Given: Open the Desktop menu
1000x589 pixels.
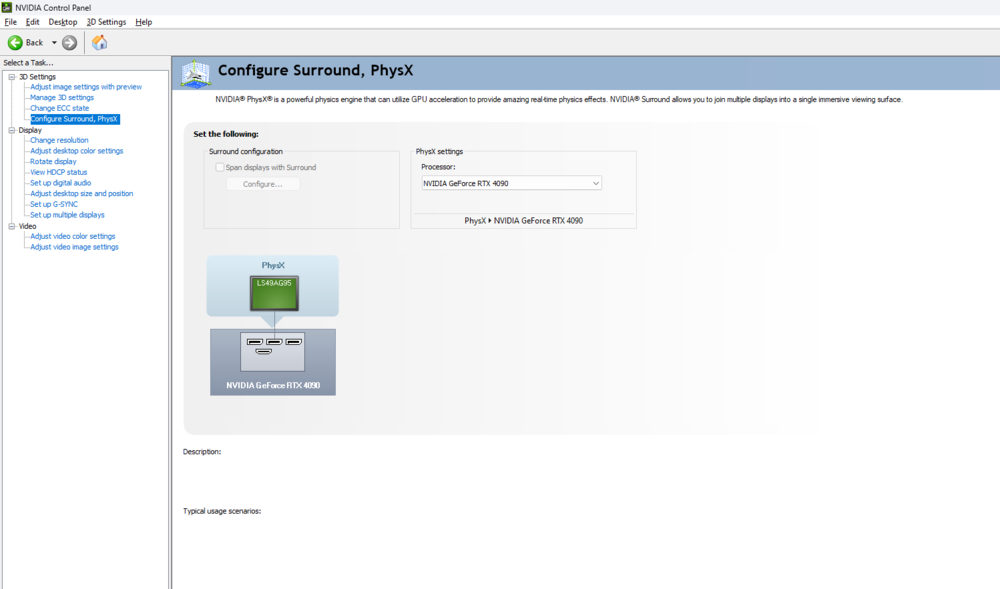Looking at the screenshot, I should (x=62, y=22).
